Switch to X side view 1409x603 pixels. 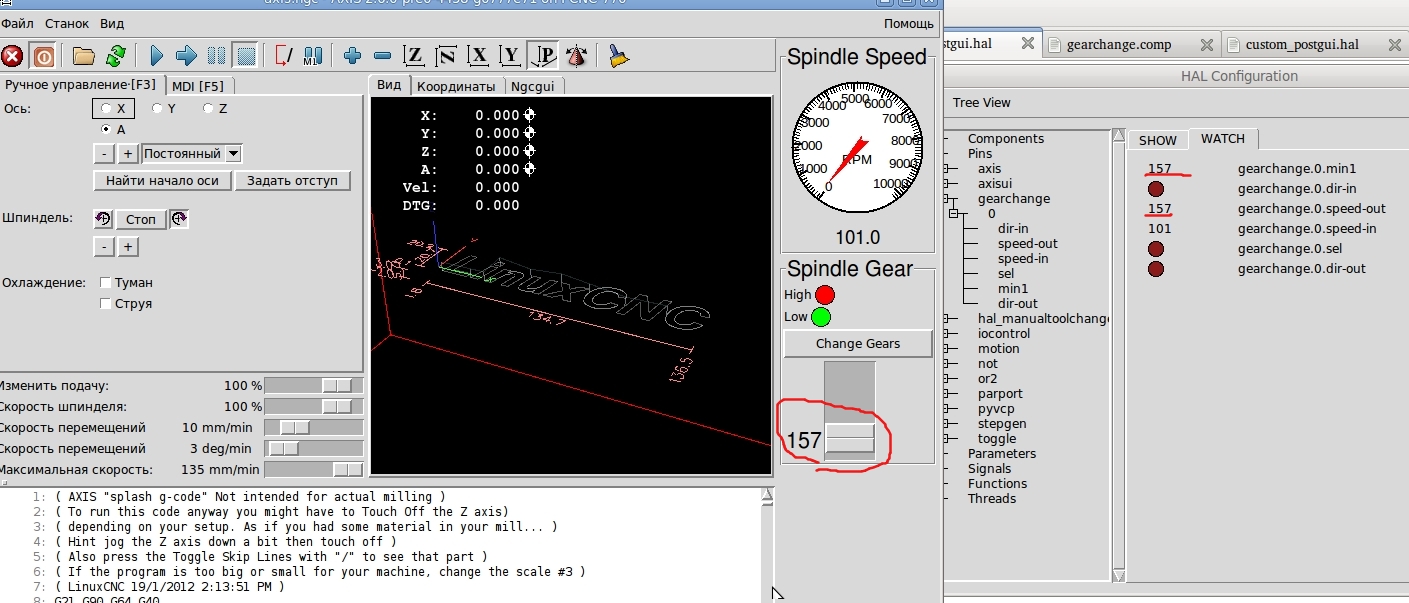click(x=479, y=56)
